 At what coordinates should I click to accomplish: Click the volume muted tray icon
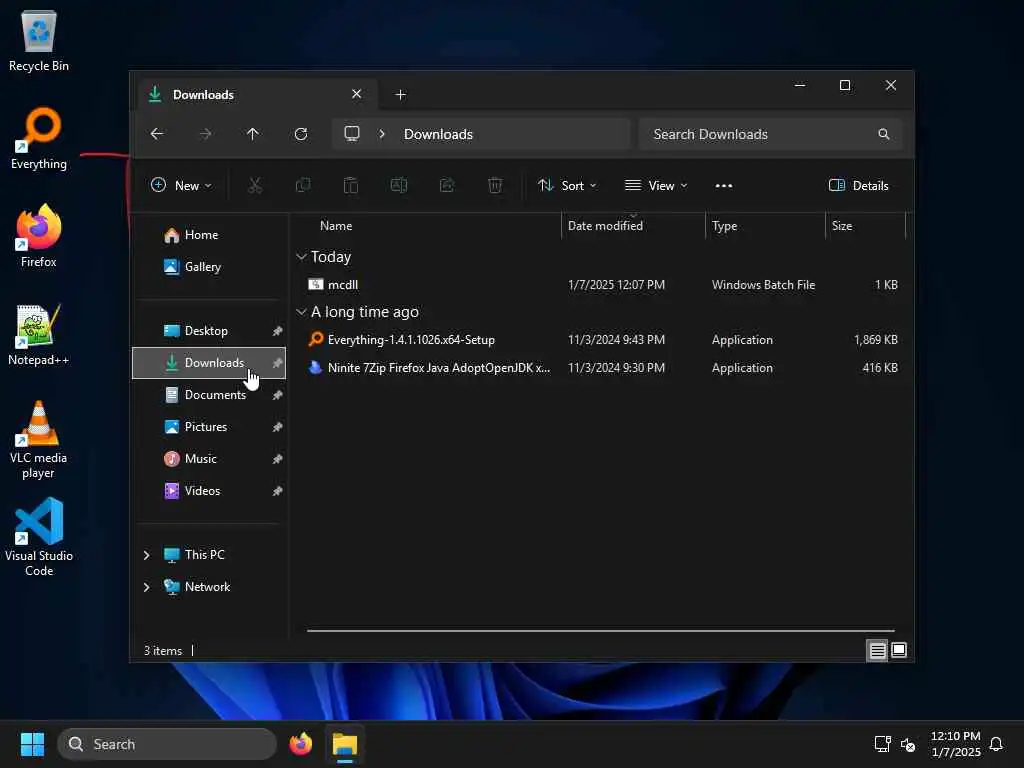coord(908,744)
